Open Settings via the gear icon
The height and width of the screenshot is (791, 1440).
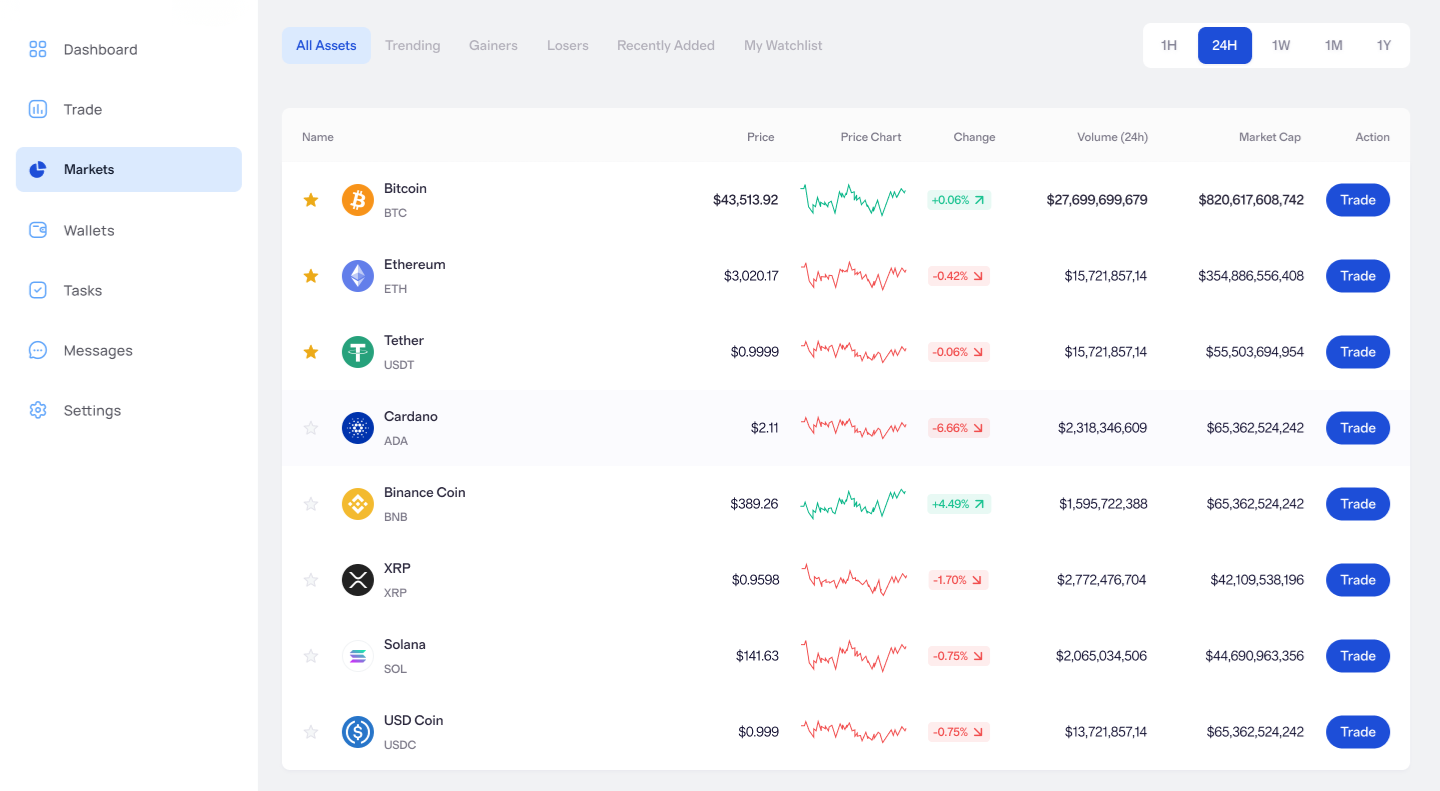38,410
